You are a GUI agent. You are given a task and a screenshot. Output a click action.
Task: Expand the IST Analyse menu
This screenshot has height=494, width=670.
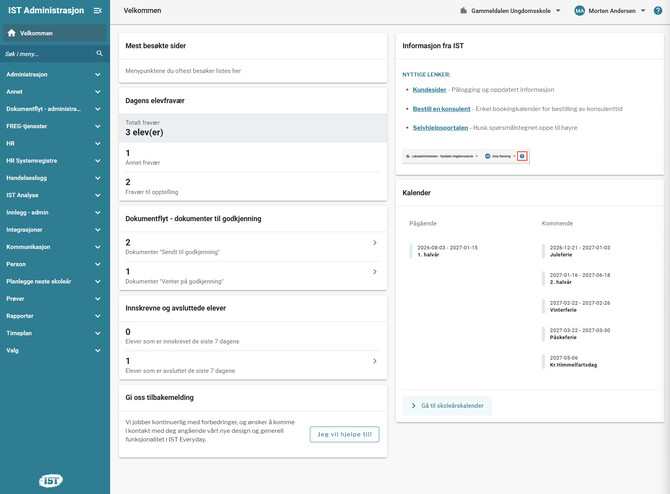click(54, 195)
